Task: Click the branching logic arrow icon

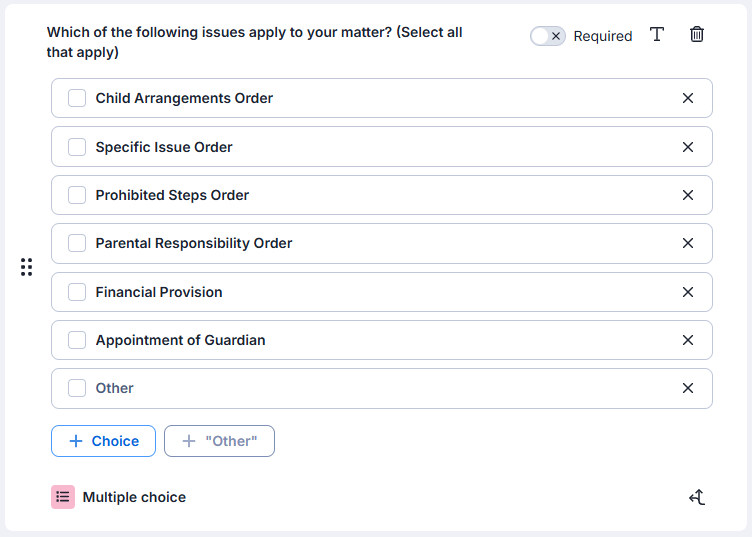Action: (x=697, y=497)
